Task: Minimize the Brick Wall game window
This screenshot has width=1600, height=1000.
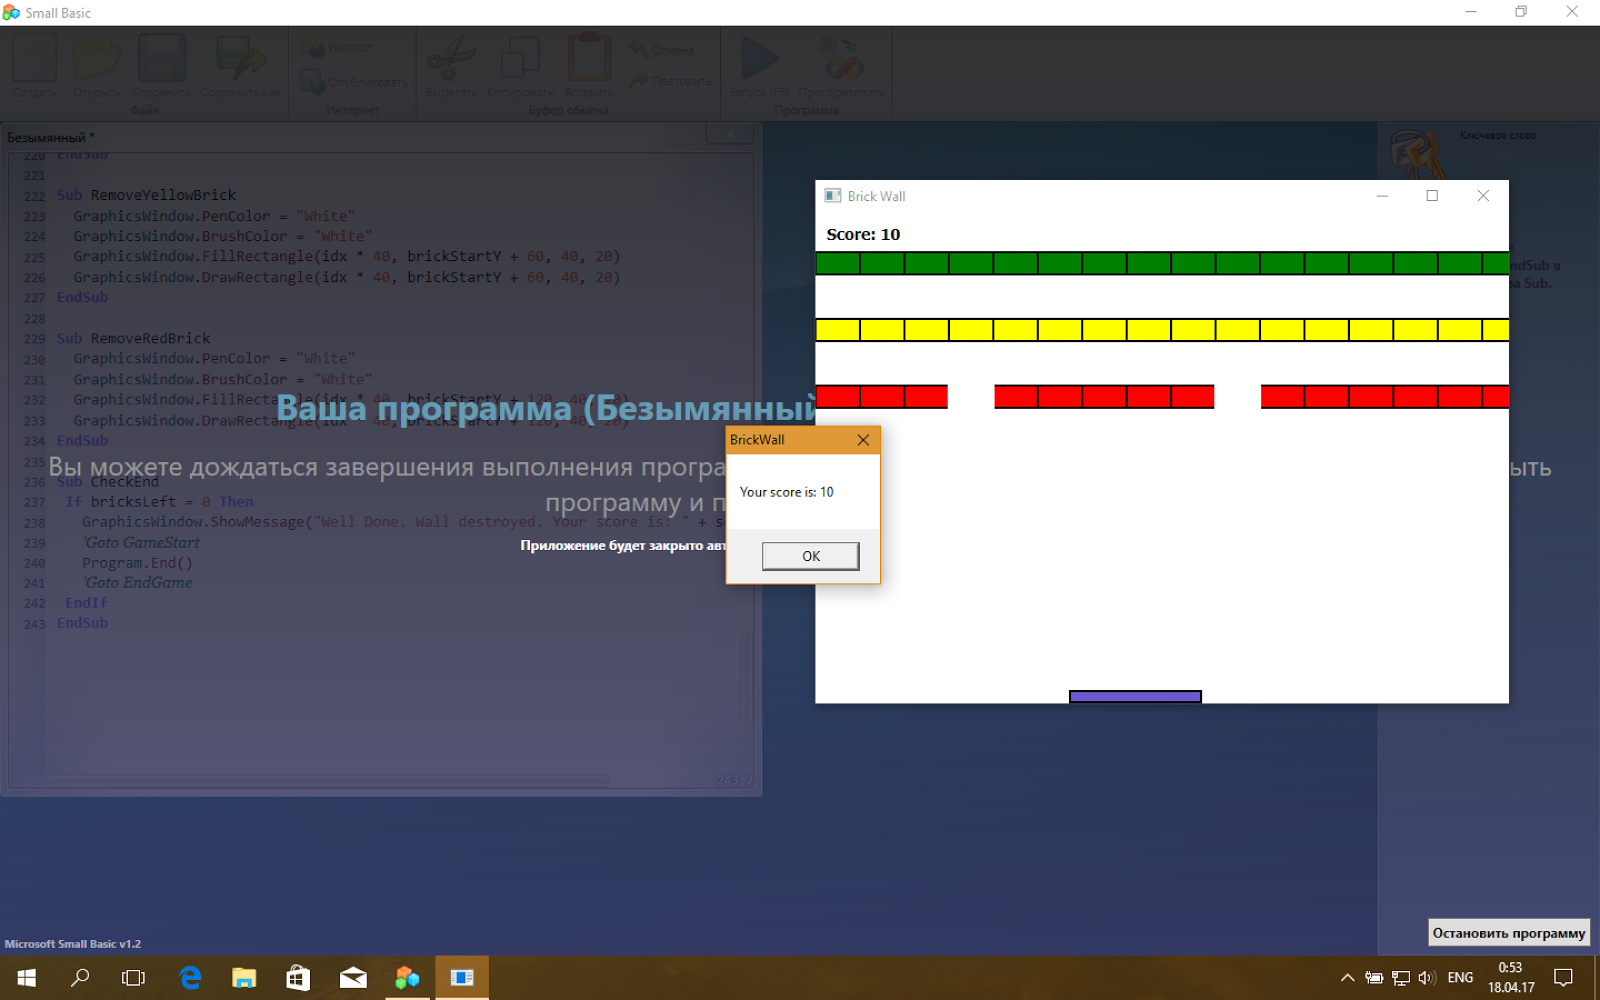Action: pos(1382,196)
